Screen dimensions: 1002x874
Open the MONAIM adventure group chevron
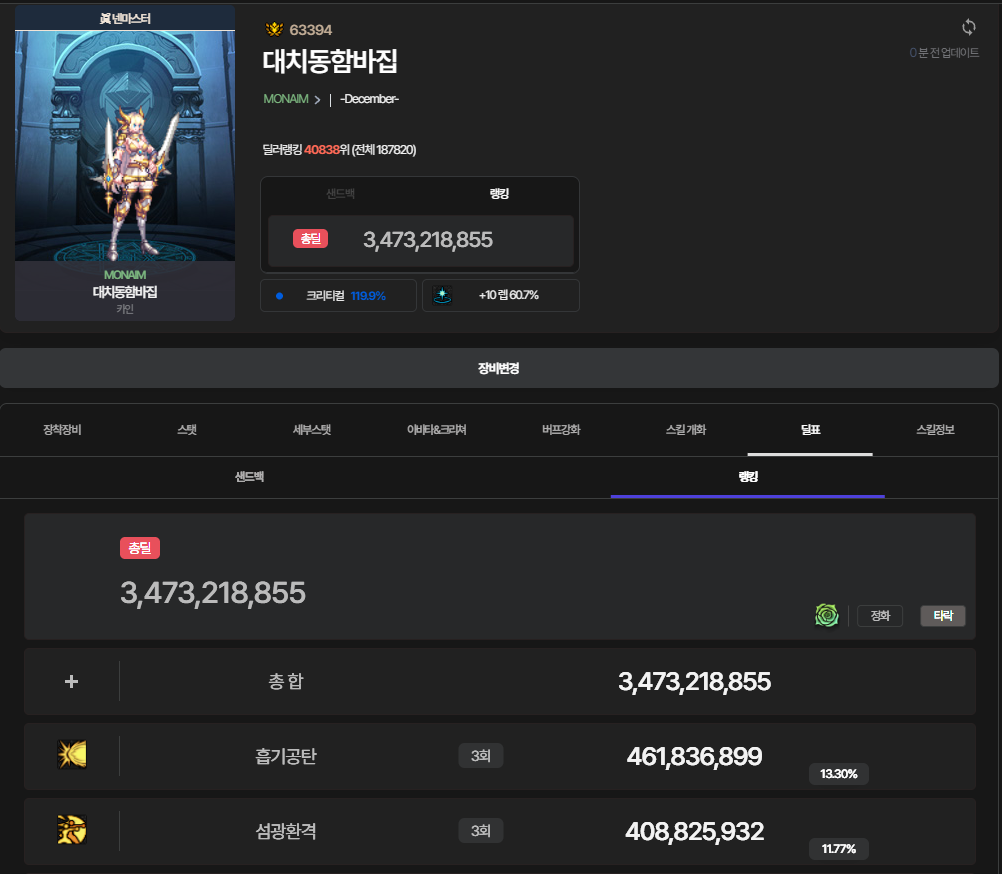coord(317,99)
